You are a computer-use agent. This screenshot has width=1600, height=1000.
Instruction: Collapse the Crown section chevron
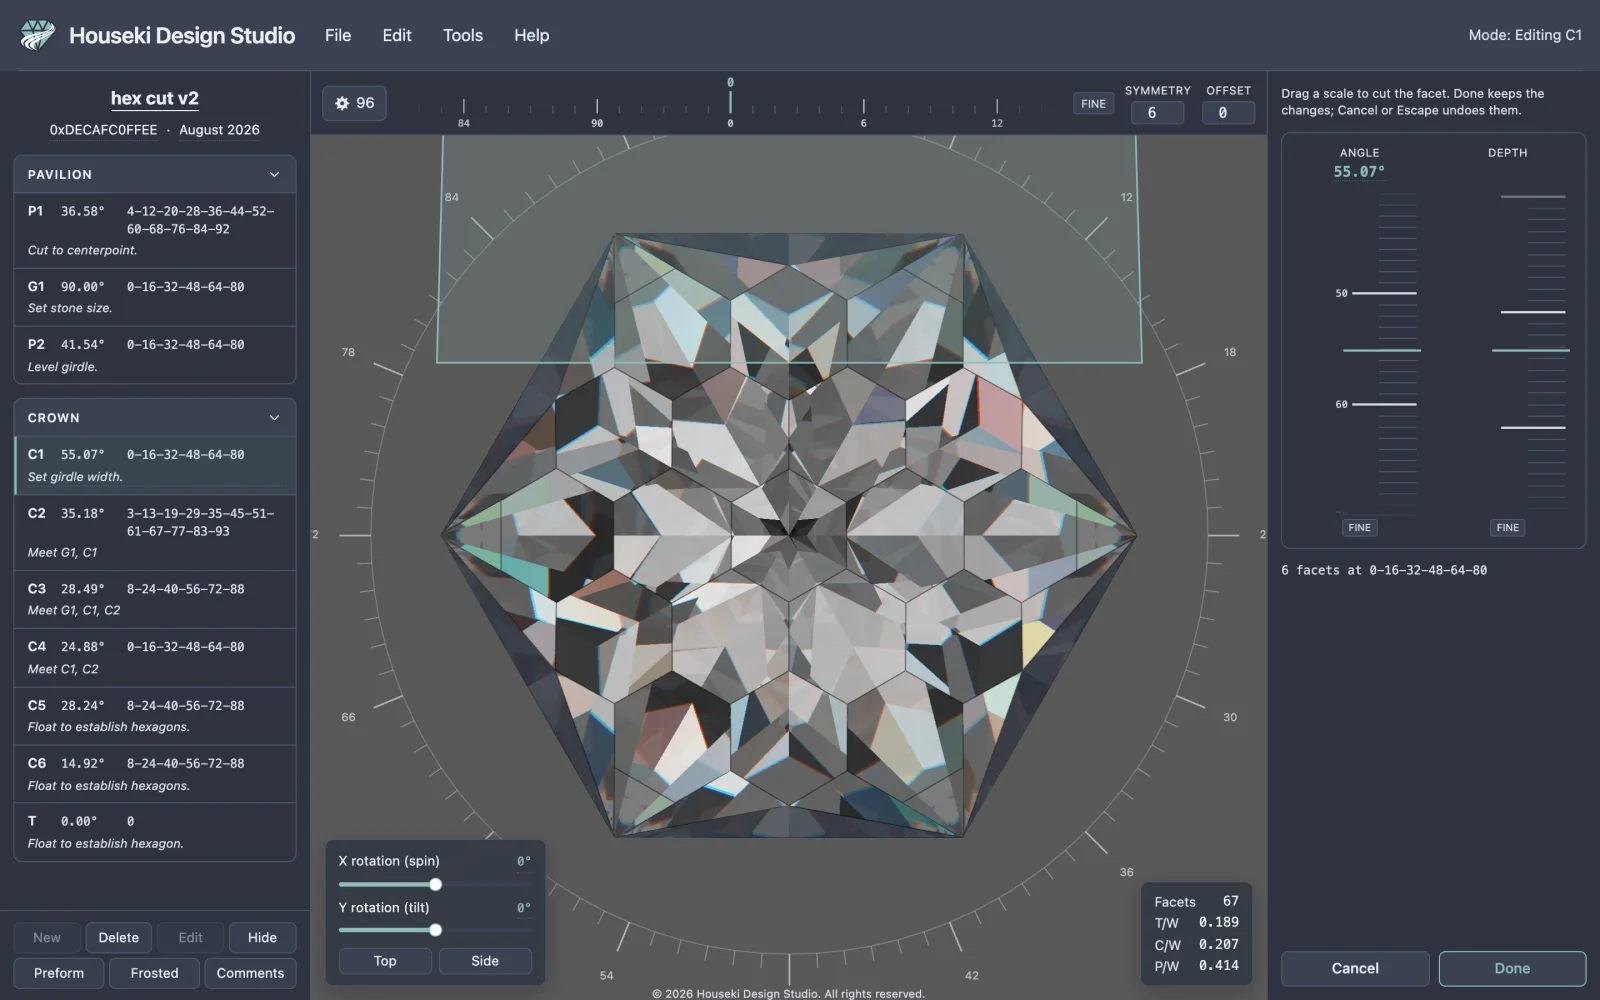coord(274,418)
